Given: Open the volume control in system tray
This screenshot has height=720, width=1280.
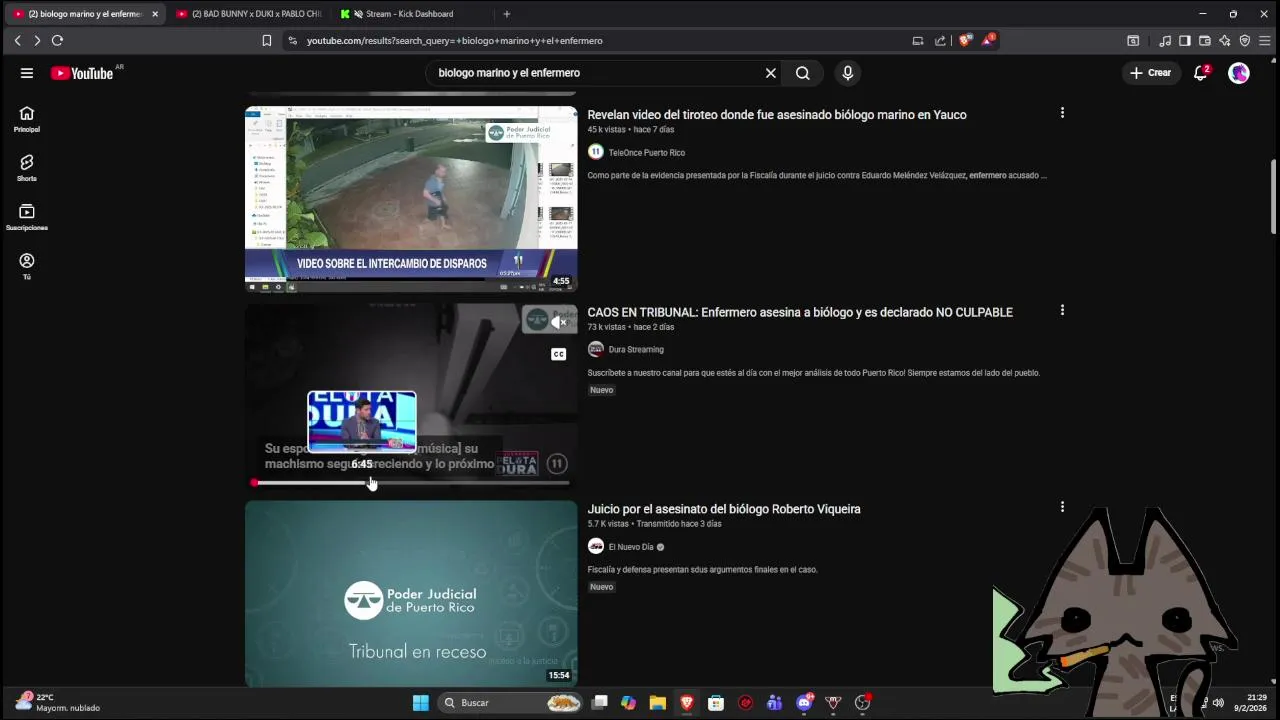Looking at the screenshot, I should 1218,703.
